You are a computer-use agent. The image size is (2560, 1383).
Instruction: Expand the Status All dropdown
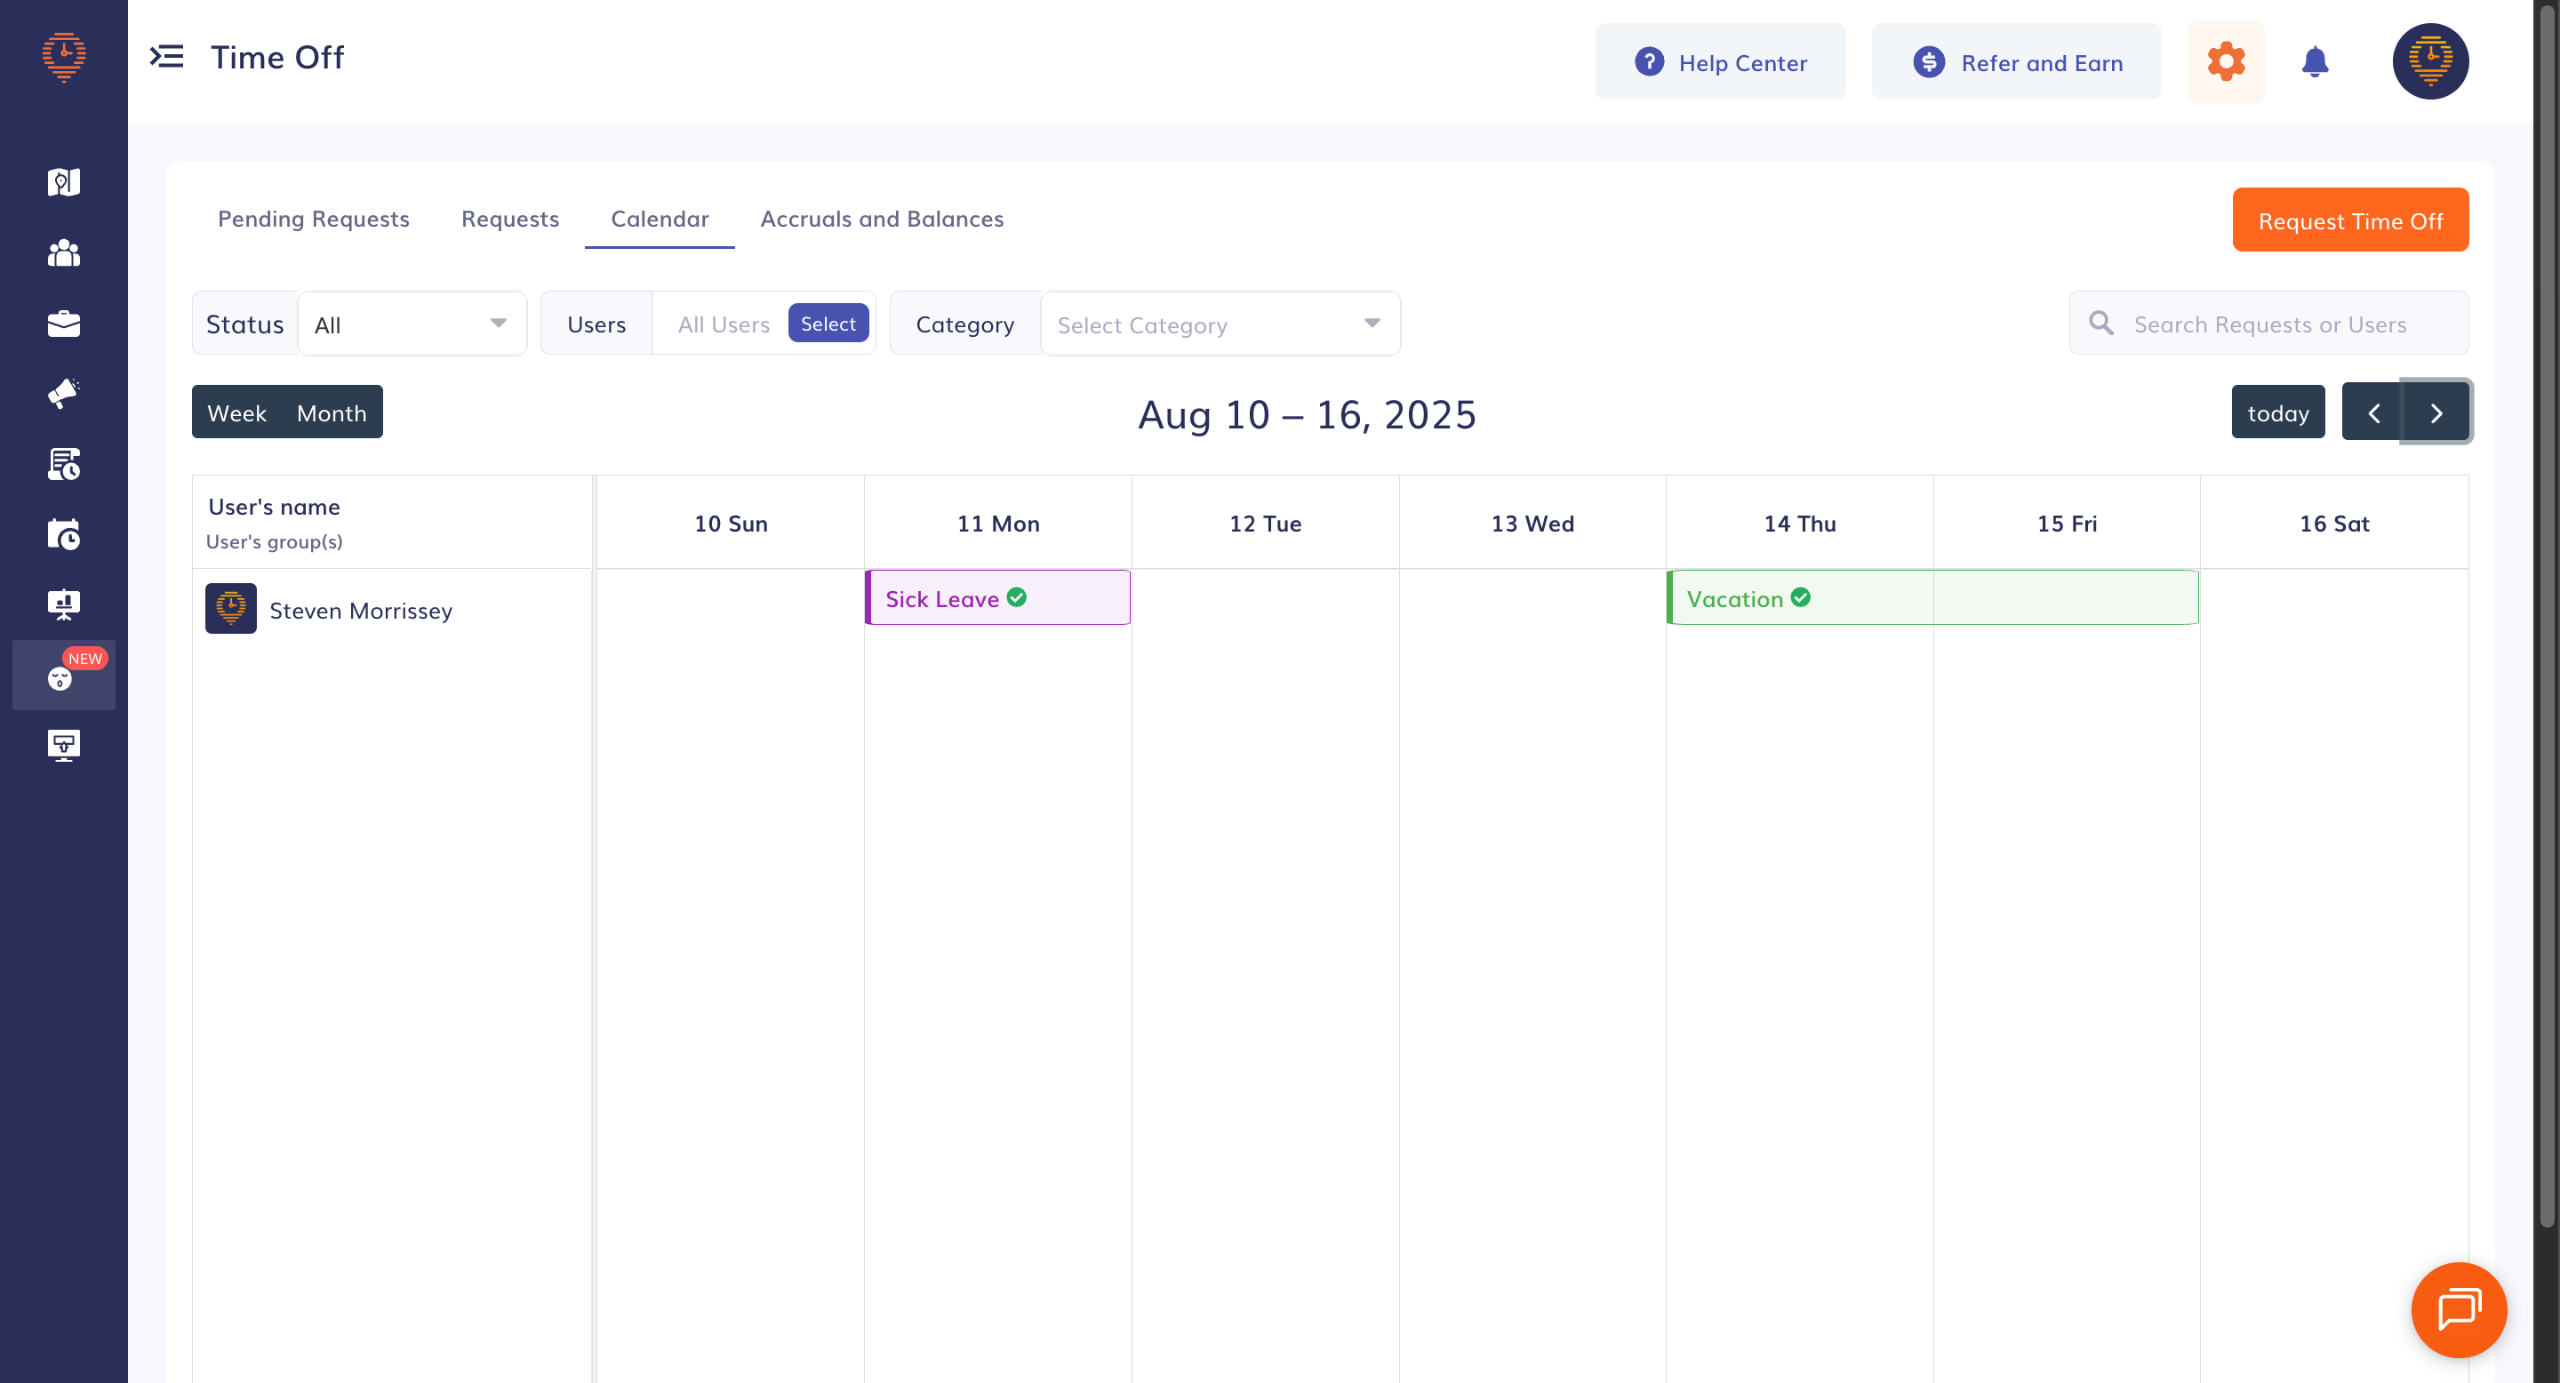pos(412,324)
